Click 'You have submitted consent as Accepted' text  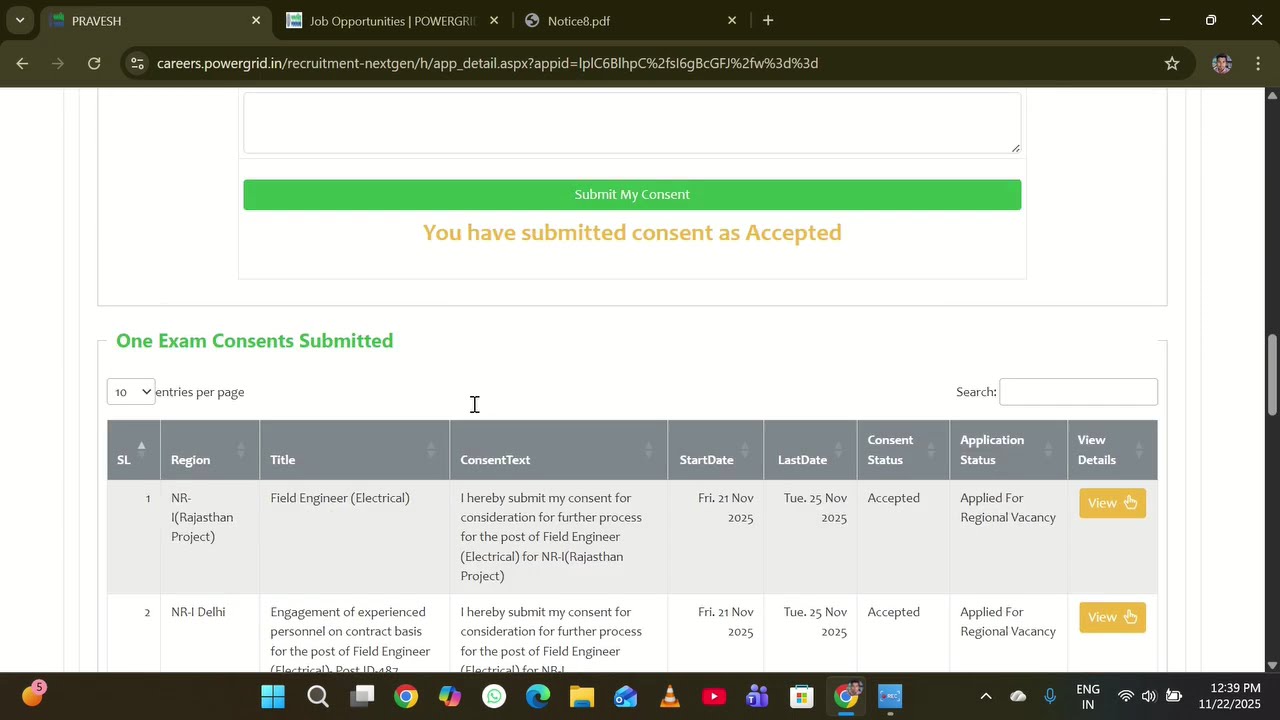click(x=632, y=232)
